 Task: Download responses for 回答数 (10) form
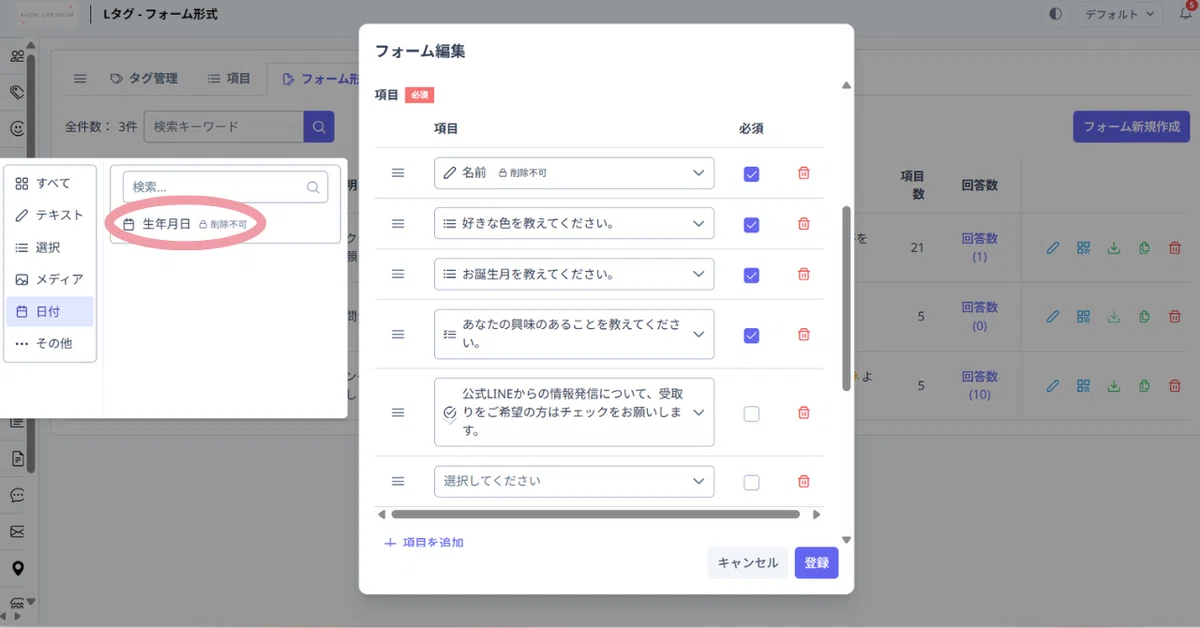coord(1114,385)
